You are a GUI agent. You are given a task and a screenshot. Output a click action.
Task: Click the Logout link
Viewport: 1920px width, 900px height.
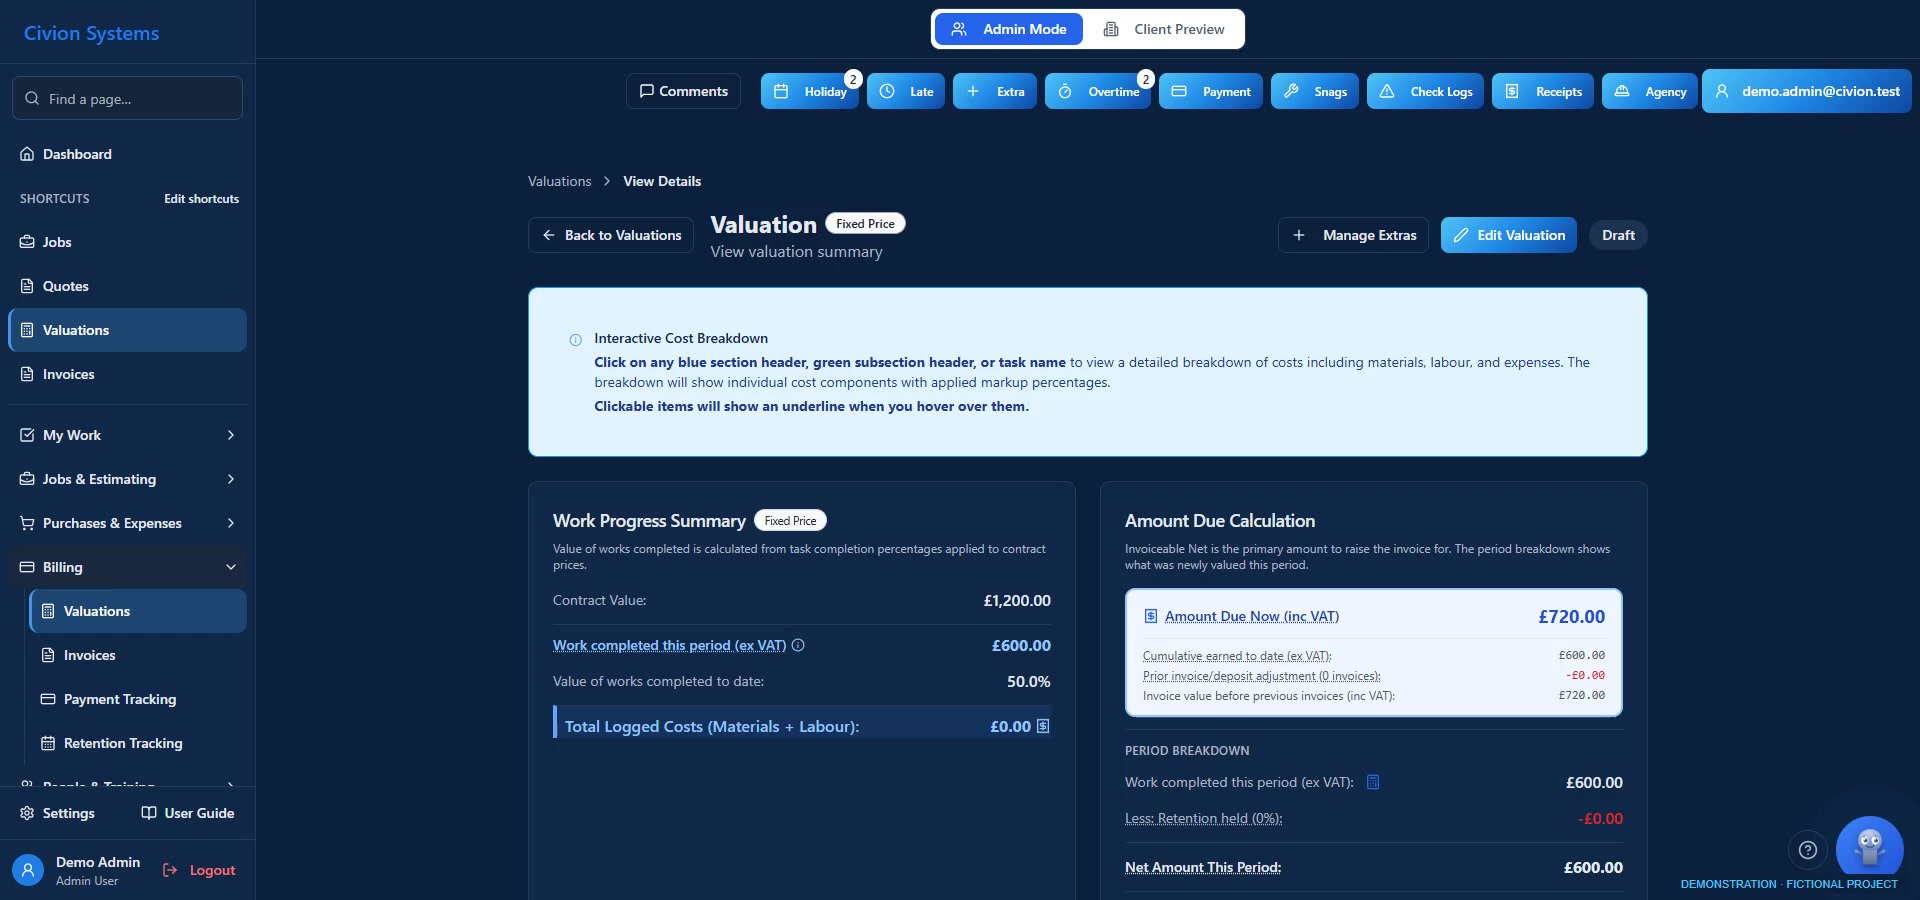pos(199,870)
